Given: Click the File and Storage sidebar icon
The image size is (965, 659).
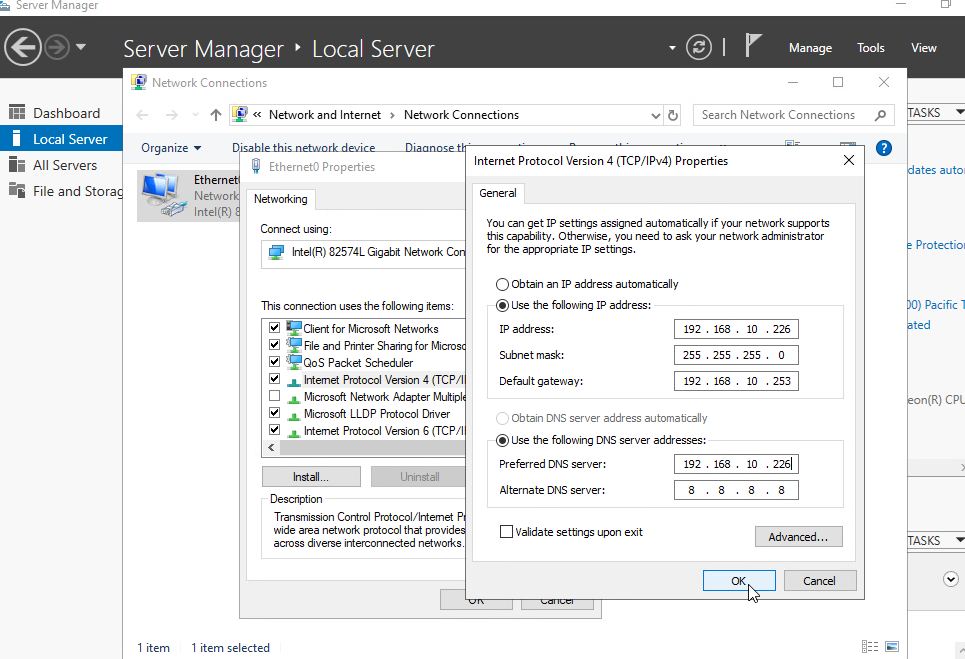Looking at the screenshot, I should coord(17,191).
